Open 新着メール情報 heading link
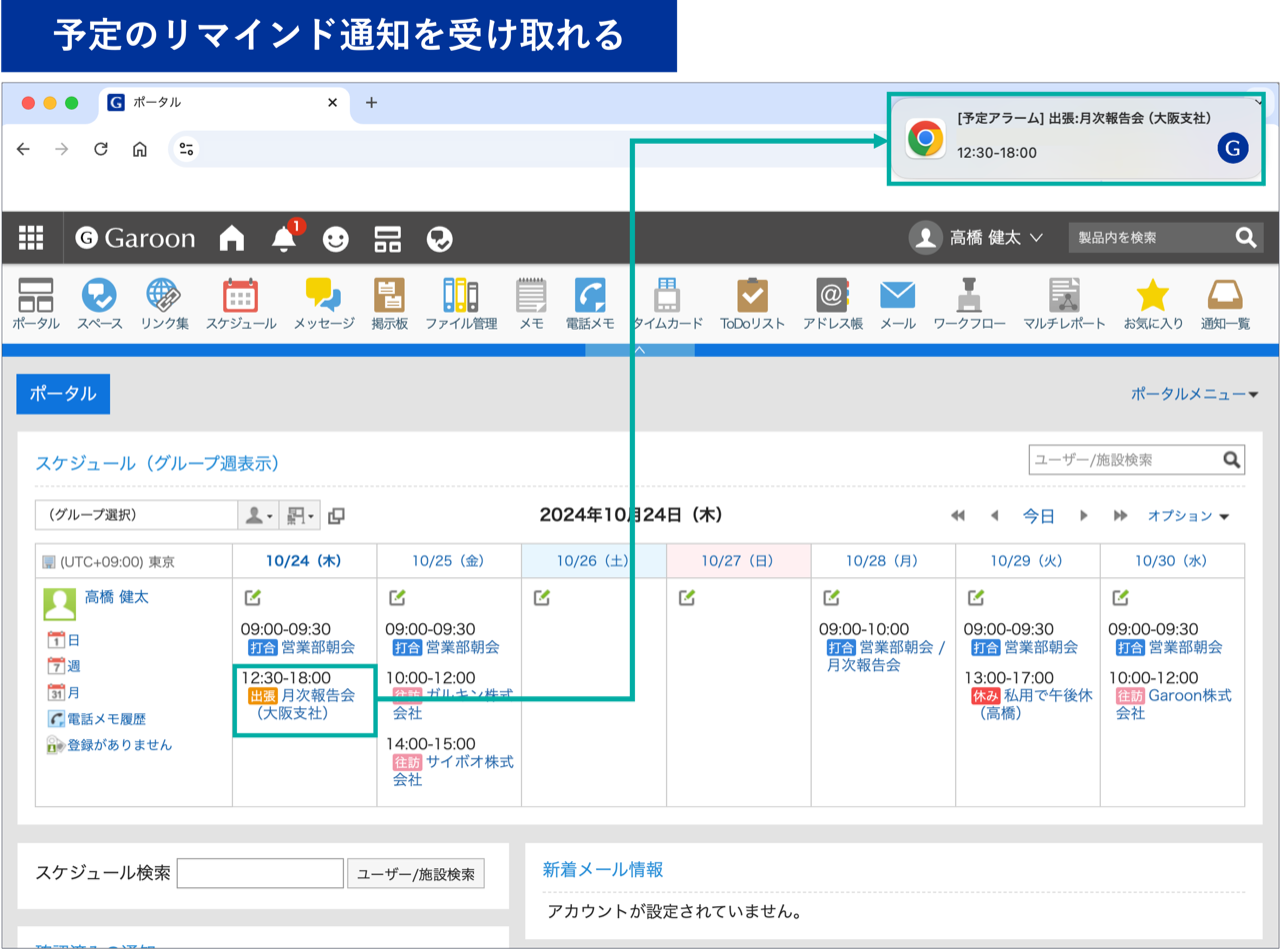Viewport: 1280px width, 949px height. click(x=602, y=870)
